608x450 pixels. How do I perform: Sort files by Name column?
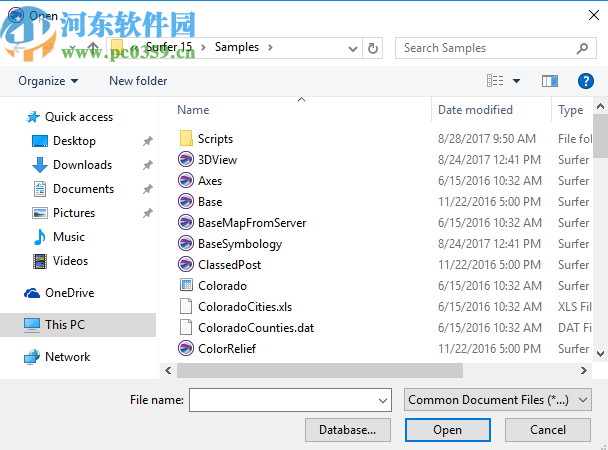coord(193,110)
